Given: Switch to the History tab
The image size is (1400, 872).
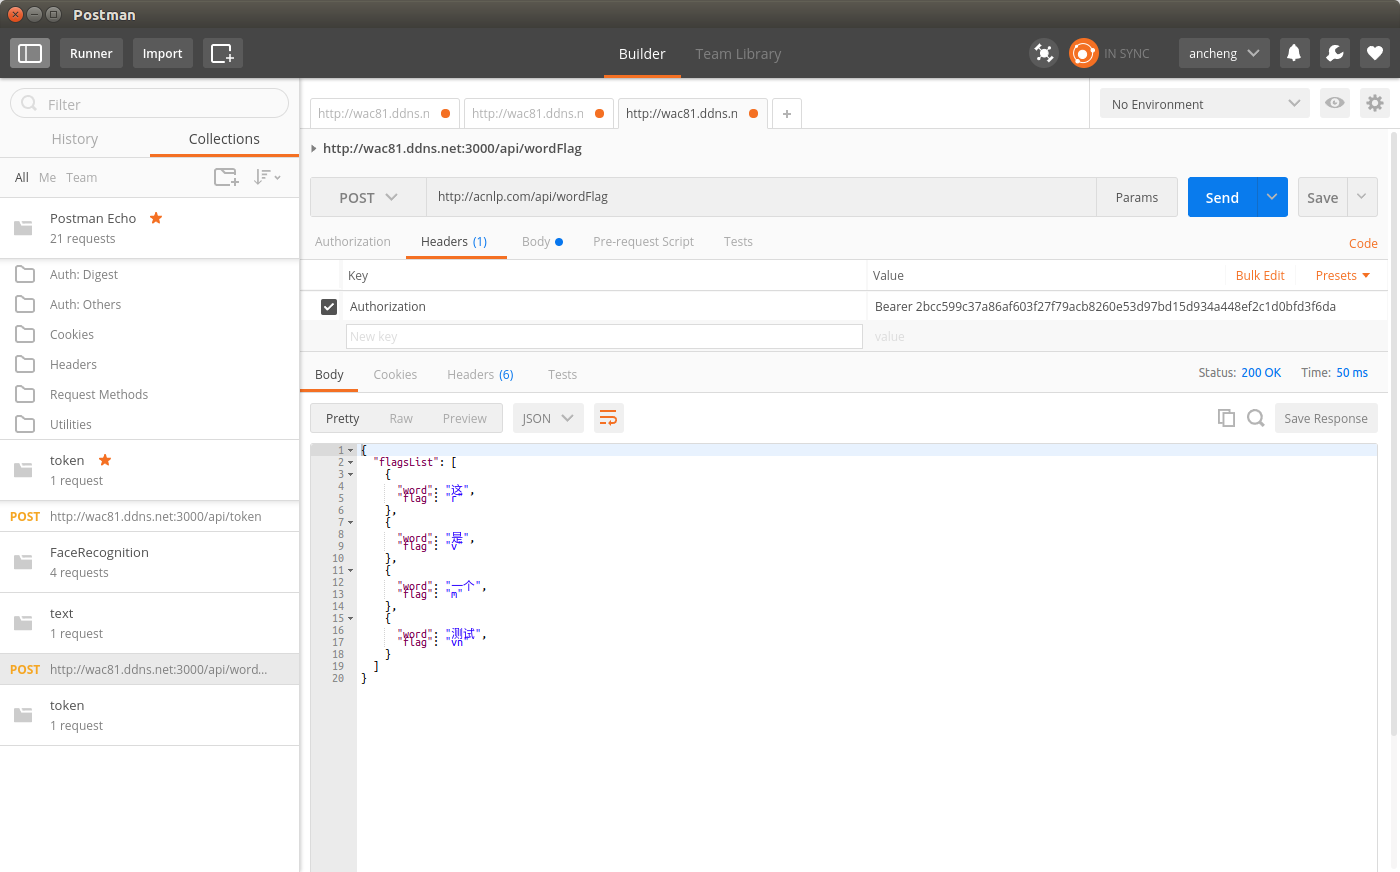Looking at the screenshot, I should pos(75,139).
